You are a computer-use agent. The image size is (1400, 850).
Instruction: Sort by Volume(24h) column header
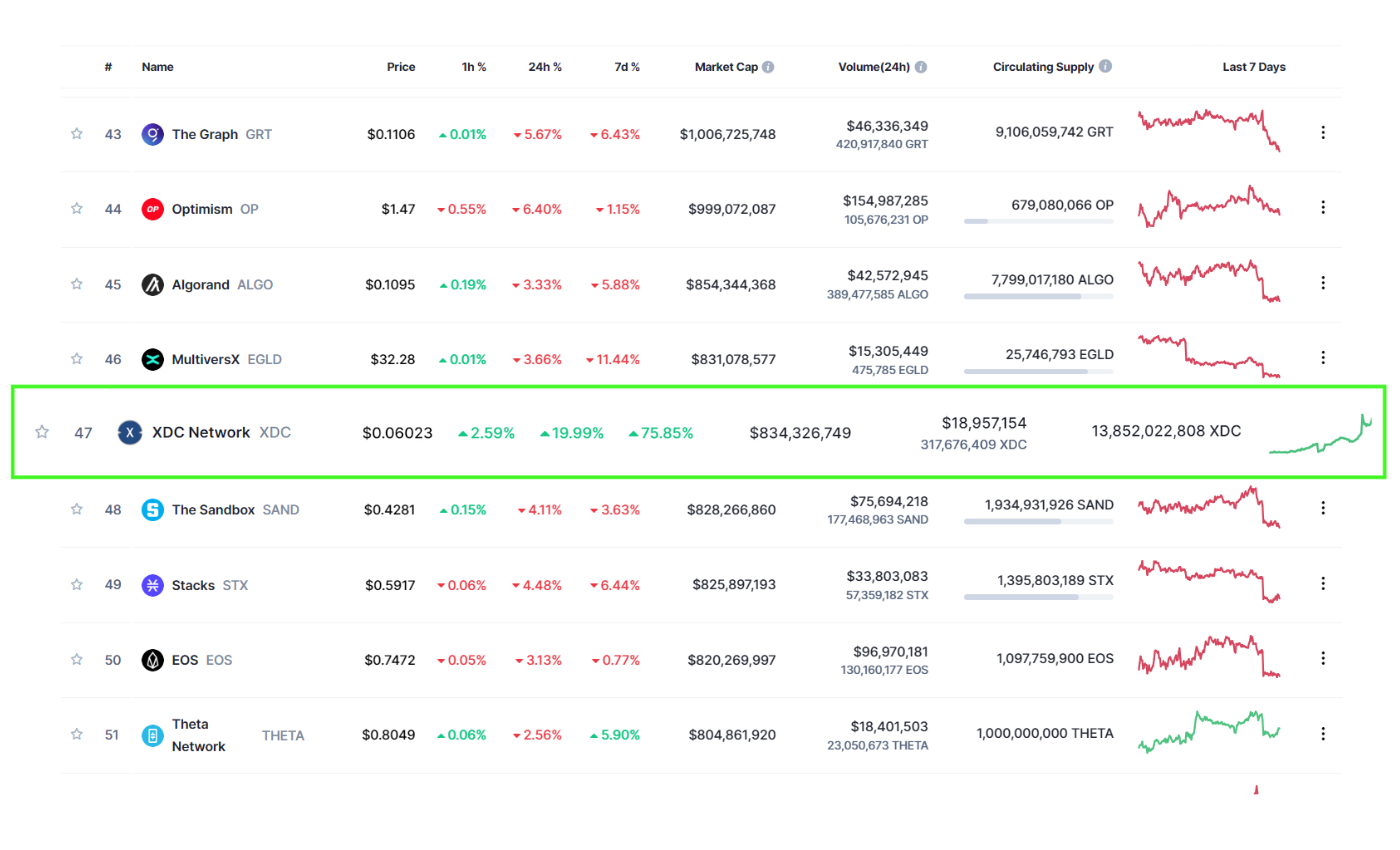[x=874, y=67]
